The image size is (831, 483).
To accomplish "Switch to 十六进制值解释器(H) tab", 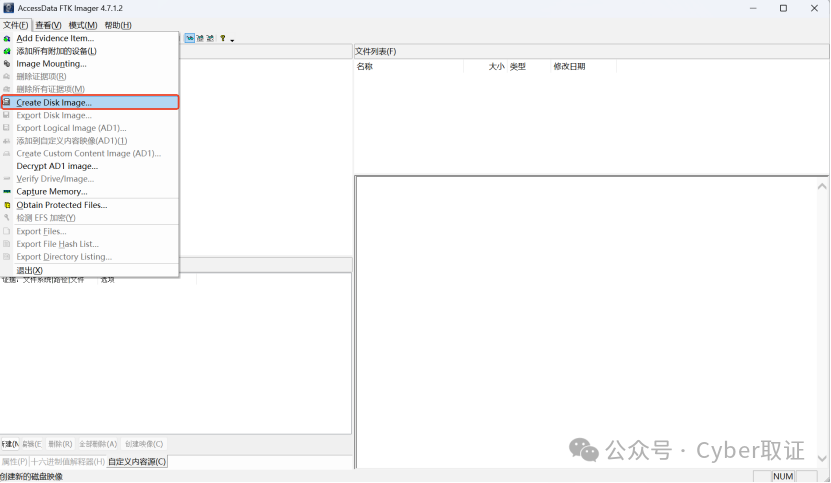I will [x=67, y=462].
